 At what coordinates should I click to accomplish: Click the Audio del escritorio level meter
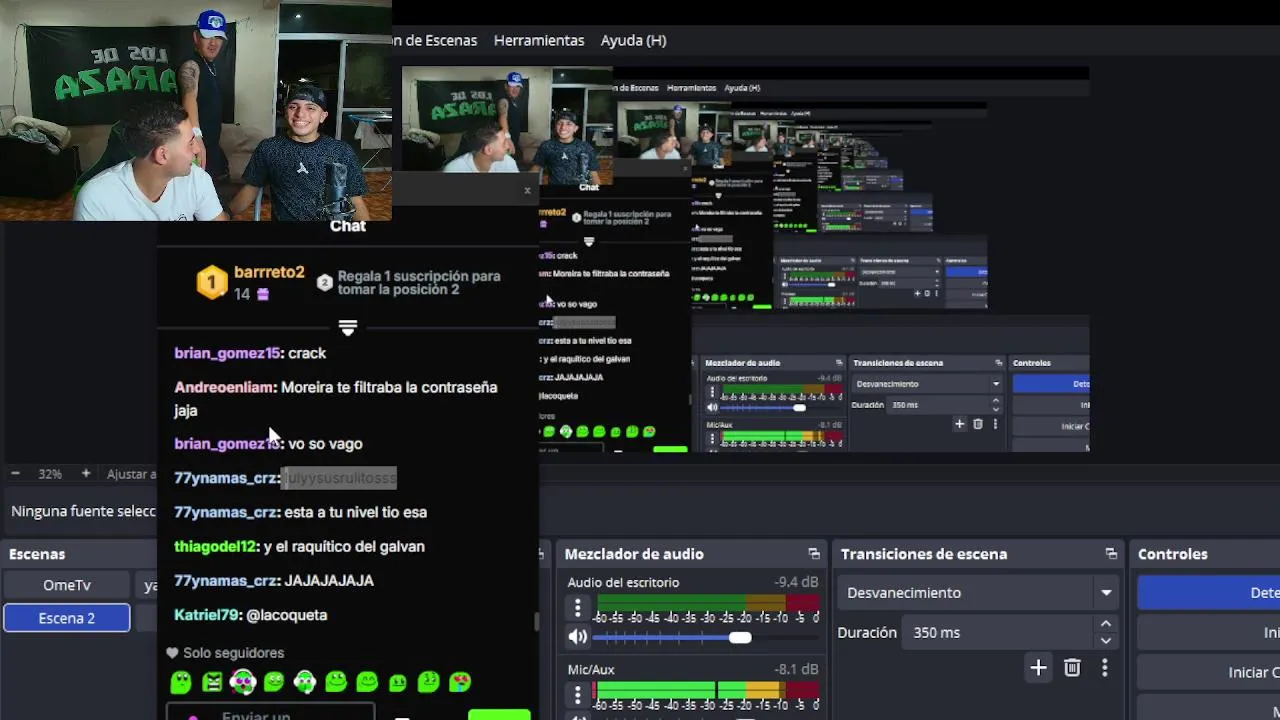(708, 603)
